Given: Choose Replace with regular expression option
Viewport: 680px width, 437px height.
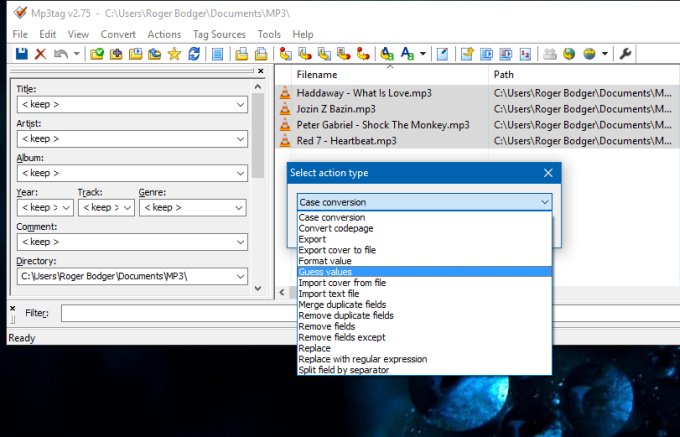Looking at the screenshot, I should point(363,359).
